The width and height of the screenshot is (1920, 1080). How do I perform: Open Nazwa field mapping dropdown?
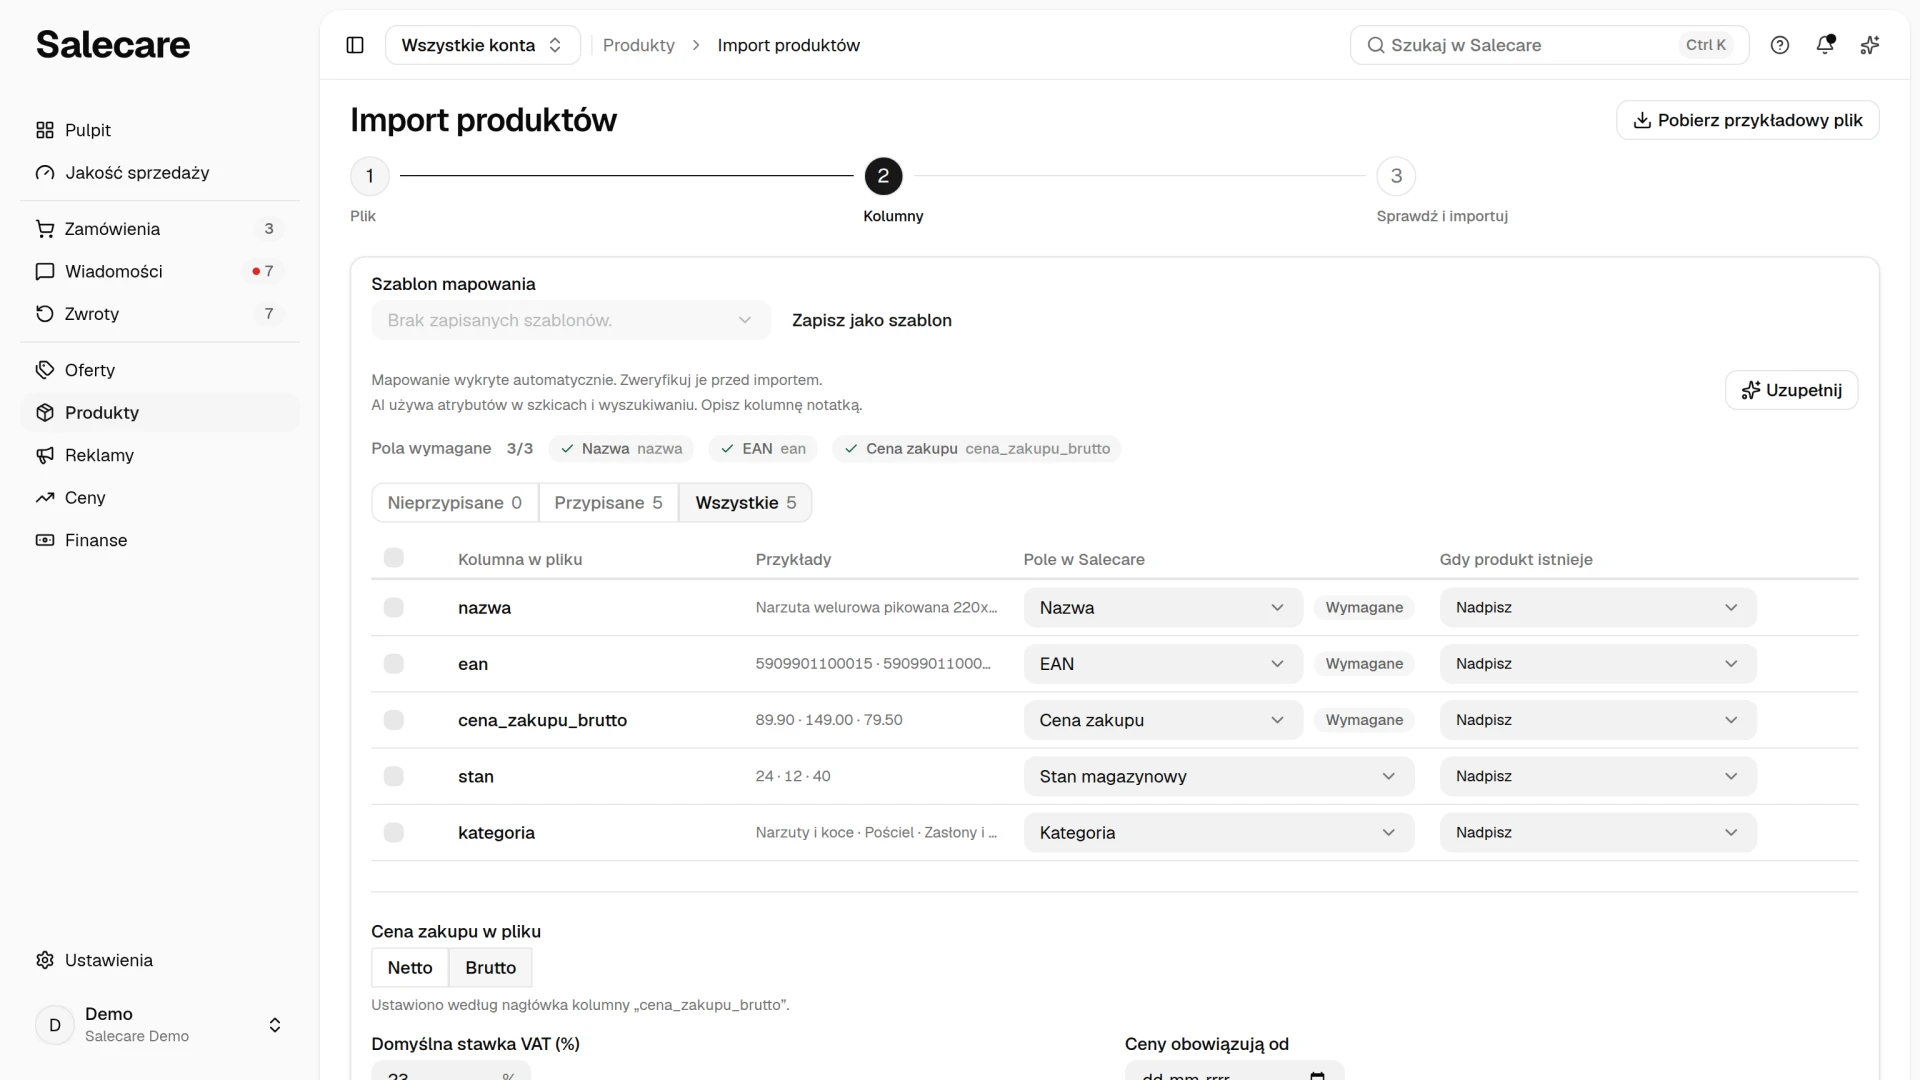[x=1163, y=608]
